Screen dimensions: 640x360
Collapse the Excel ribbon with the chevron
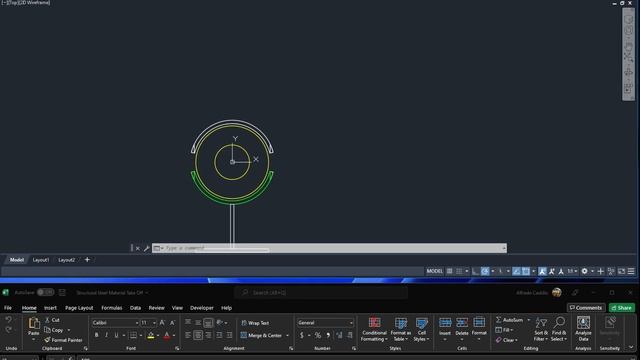point(631,348)
